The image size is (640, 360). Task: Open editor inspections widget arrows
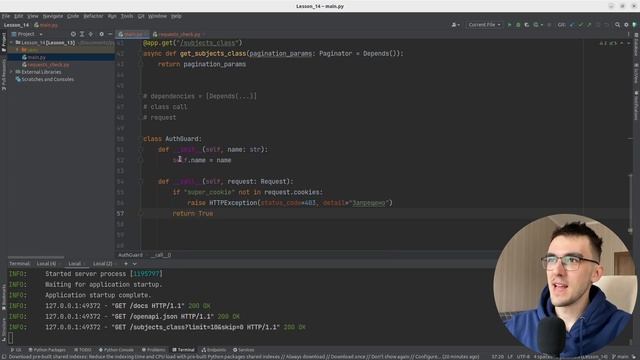614,43
